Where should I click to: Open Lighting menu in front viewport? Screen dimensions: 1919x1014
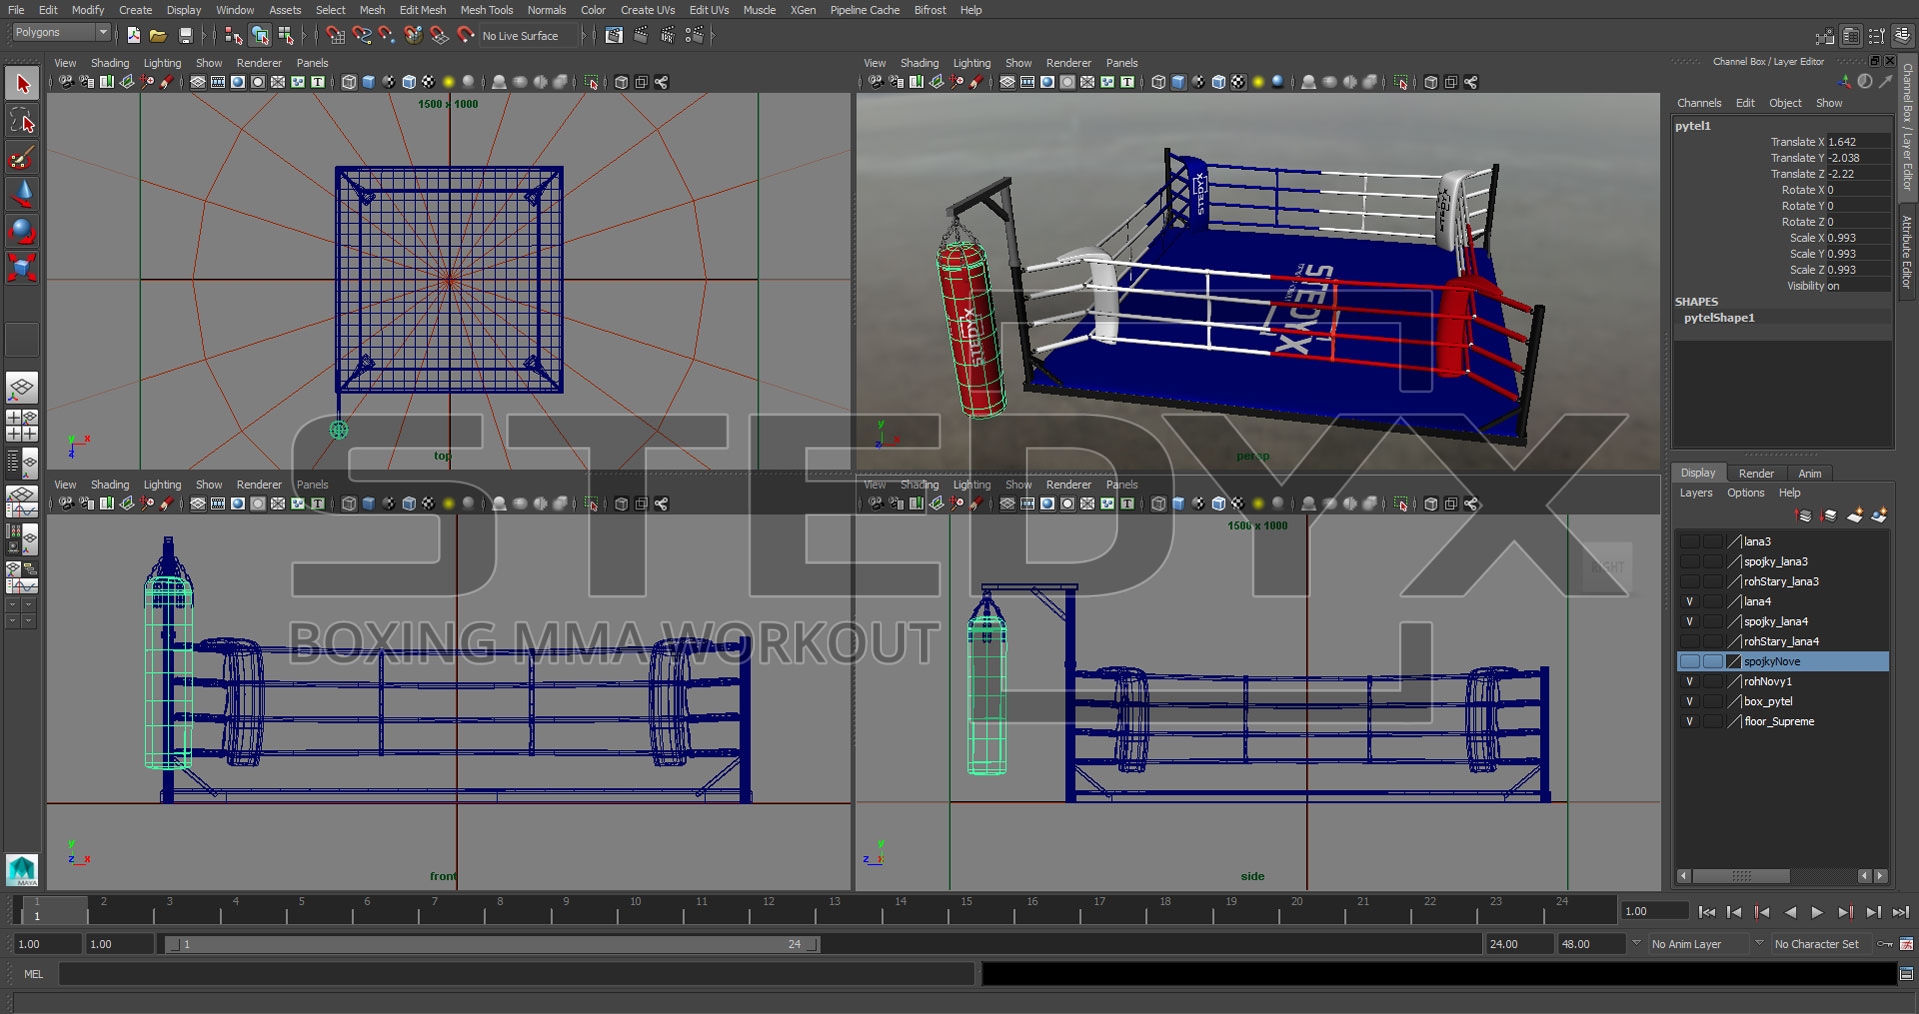pos(162,484)
